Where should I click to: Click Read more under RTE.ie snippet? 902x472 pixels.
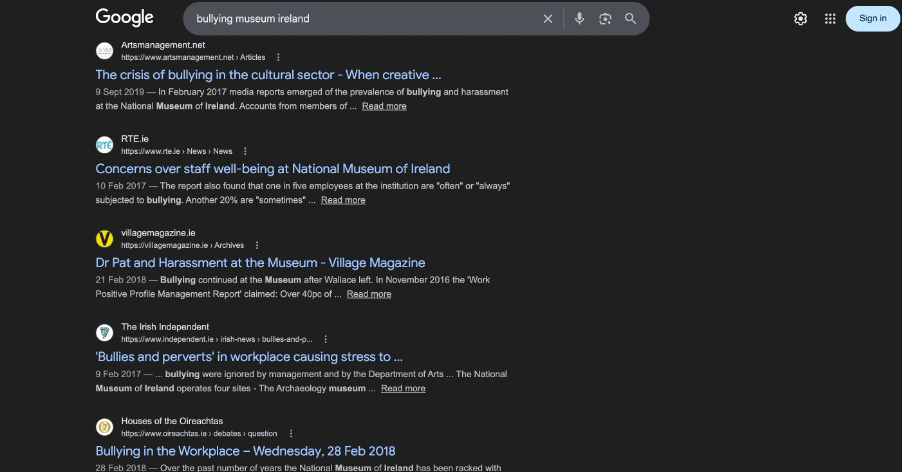(x=343, y=200)
